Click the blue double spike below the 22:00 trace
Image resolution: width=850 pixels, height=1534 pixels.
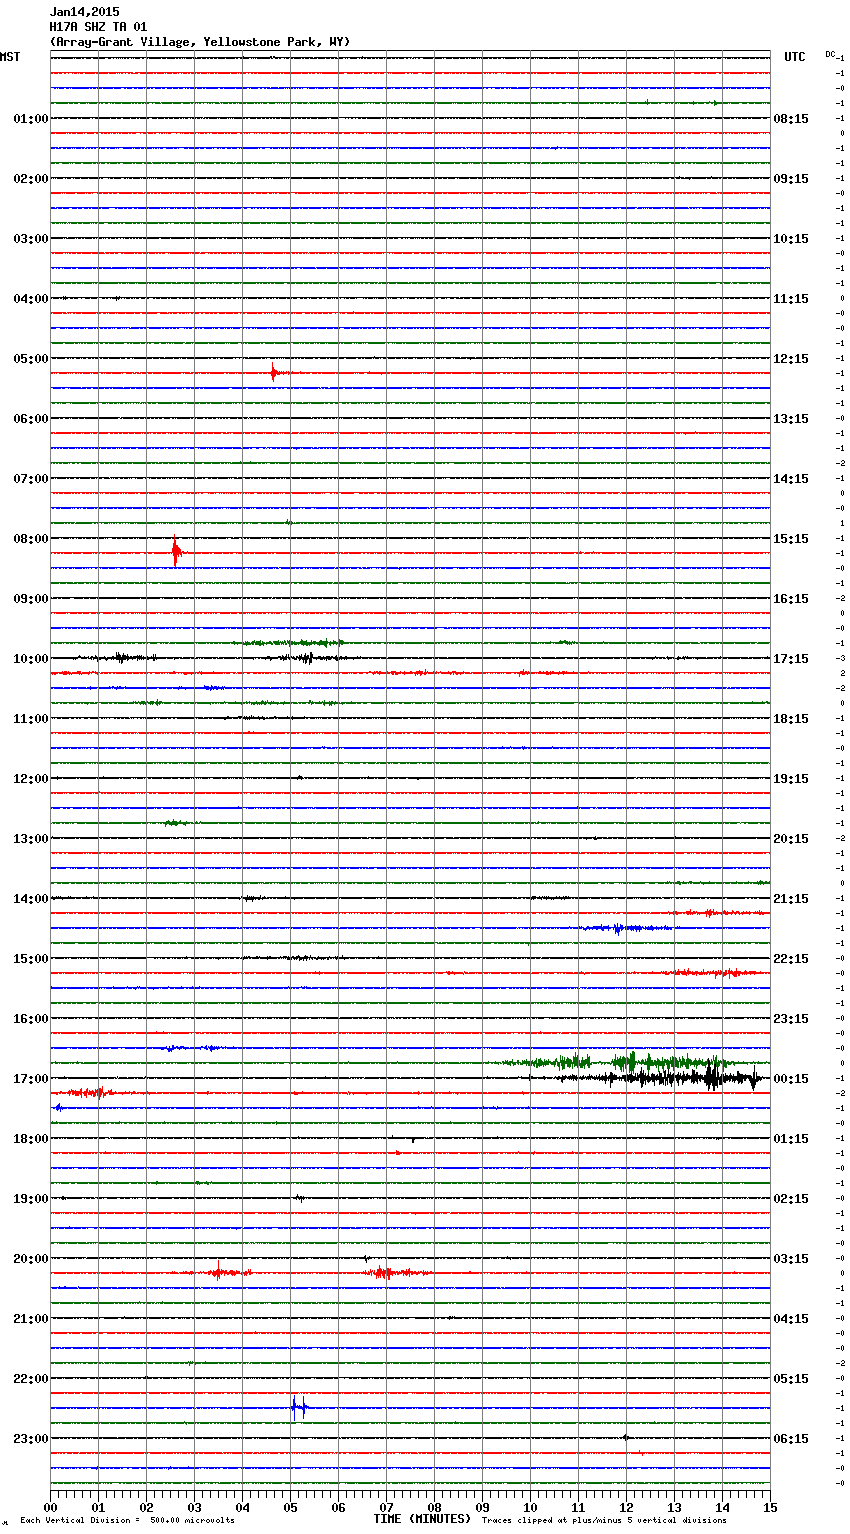tap(299, 1407)
